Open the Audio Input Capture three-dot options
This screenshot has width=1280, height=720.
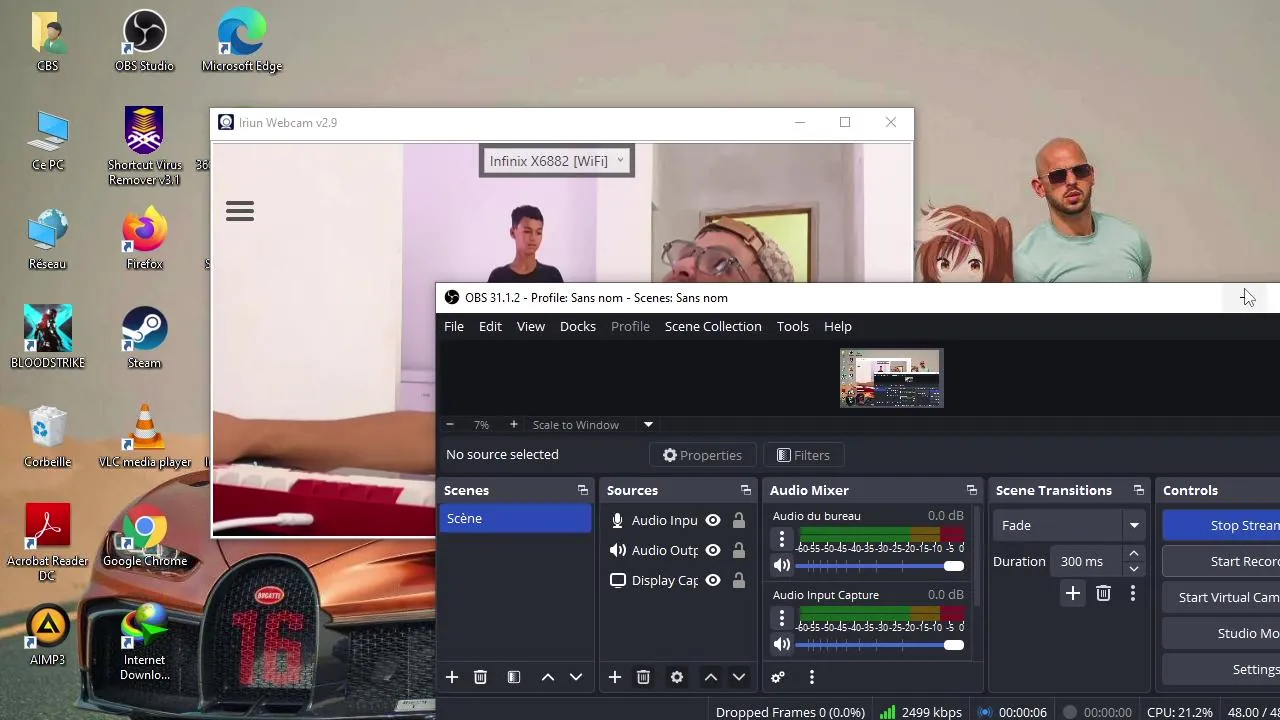782,618
